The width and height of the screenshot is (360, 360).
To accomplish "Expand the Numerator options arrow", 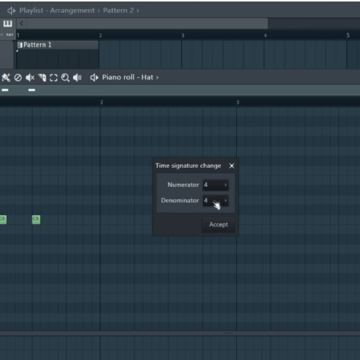I will 226,185.
